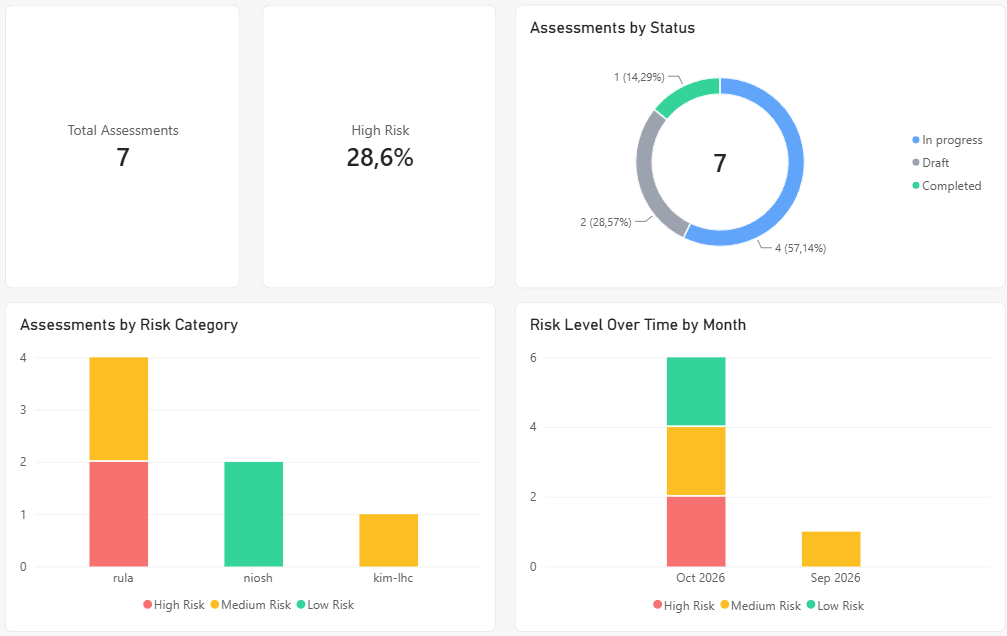Select Medium Risk legend in Risk Category chart
This screenshot has width=1007, height=636.
pos(250,605)
